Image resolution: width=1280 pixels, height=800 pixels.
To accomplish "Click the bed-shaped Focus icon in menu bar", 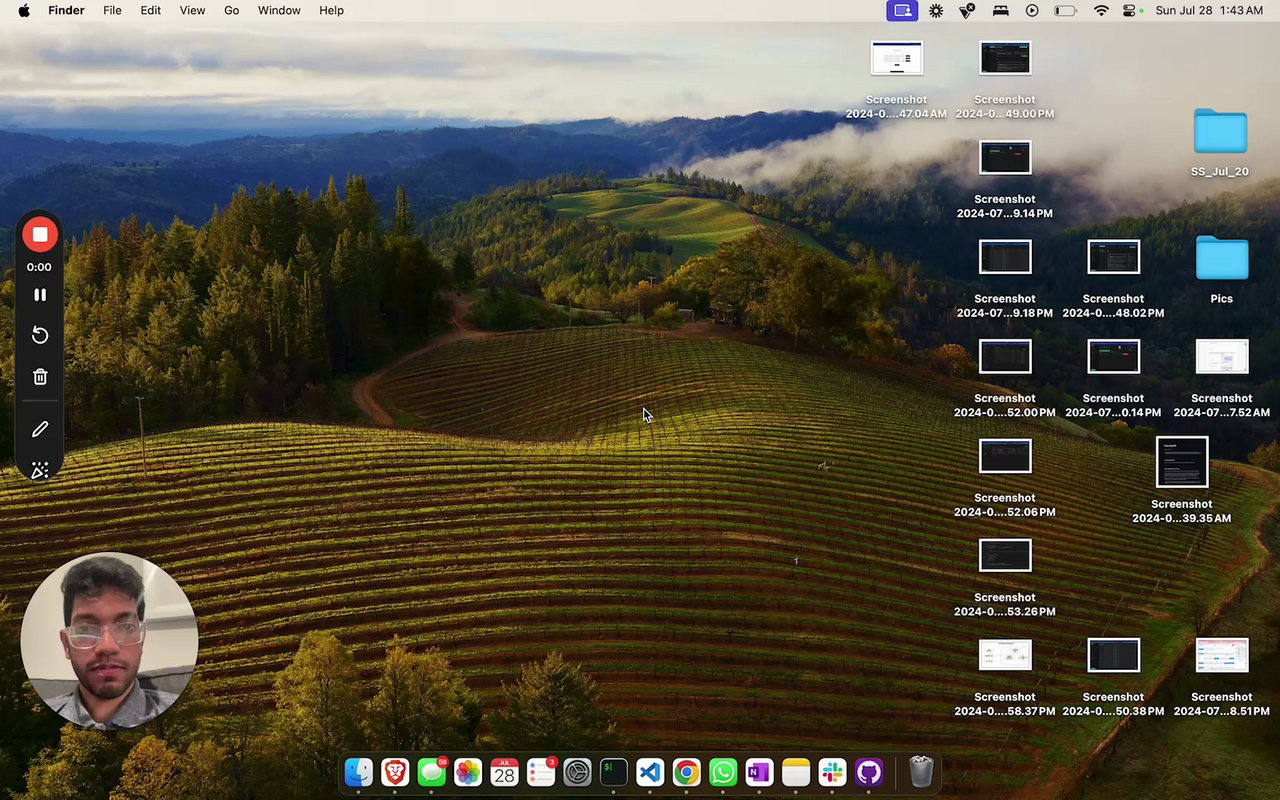I will pos(1000,10).
